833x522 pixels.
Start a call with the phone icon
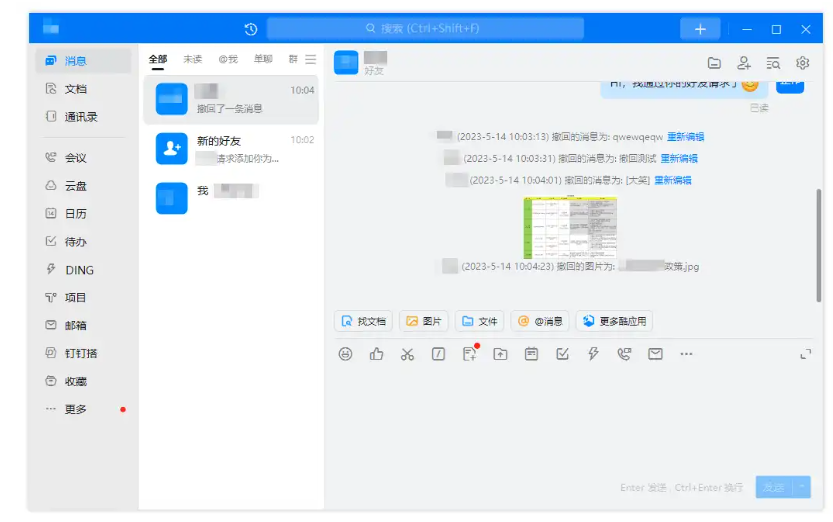tap(624, 354)
